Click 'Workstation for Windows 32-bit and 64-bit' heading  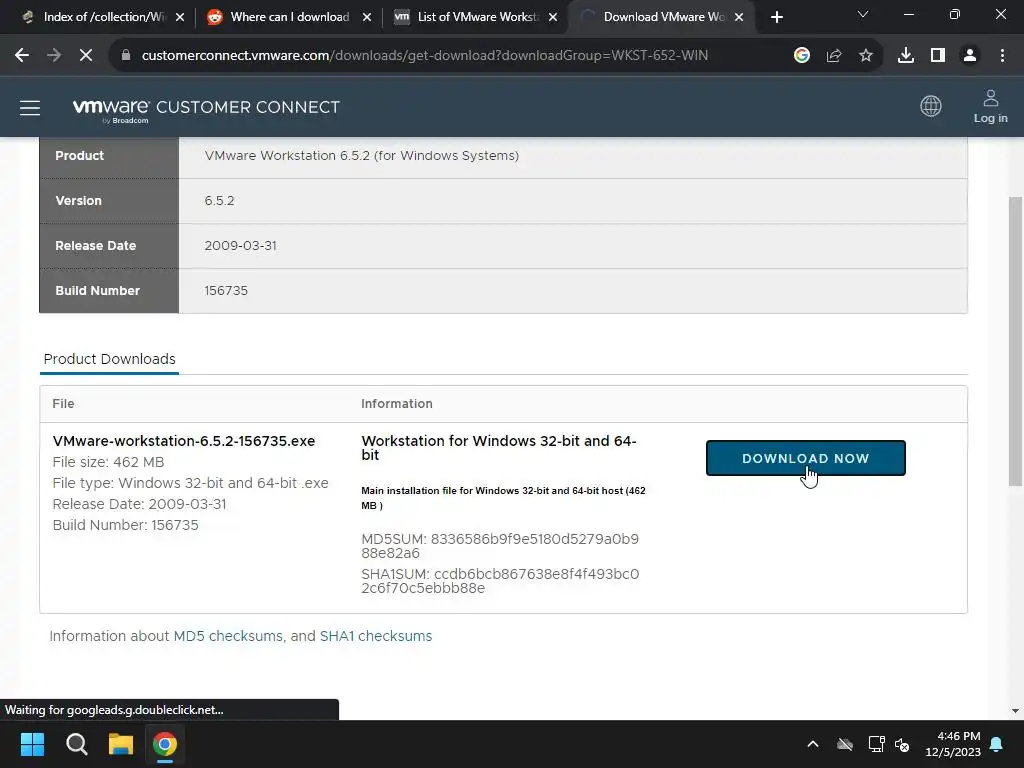tap(499, 447)
